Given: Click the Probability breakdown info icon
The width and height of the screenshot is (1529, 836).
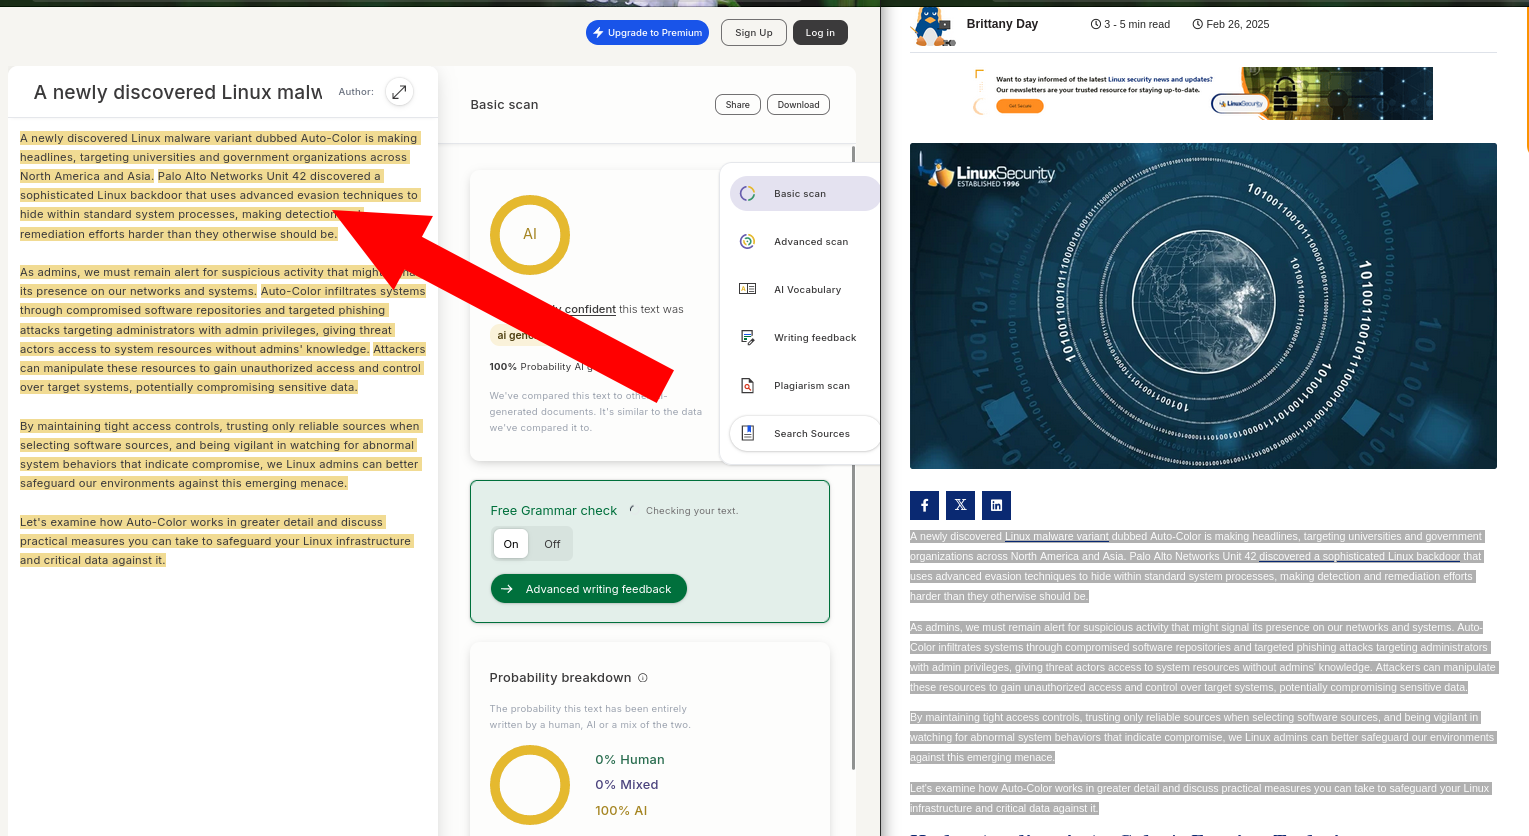Looking at the screenshot, I should point(643,678).
